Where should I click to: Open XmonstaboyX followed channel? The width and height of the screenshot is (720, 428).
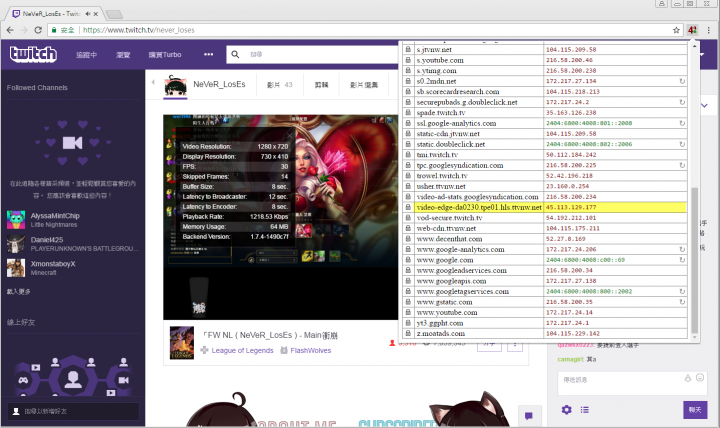point(73,268)
